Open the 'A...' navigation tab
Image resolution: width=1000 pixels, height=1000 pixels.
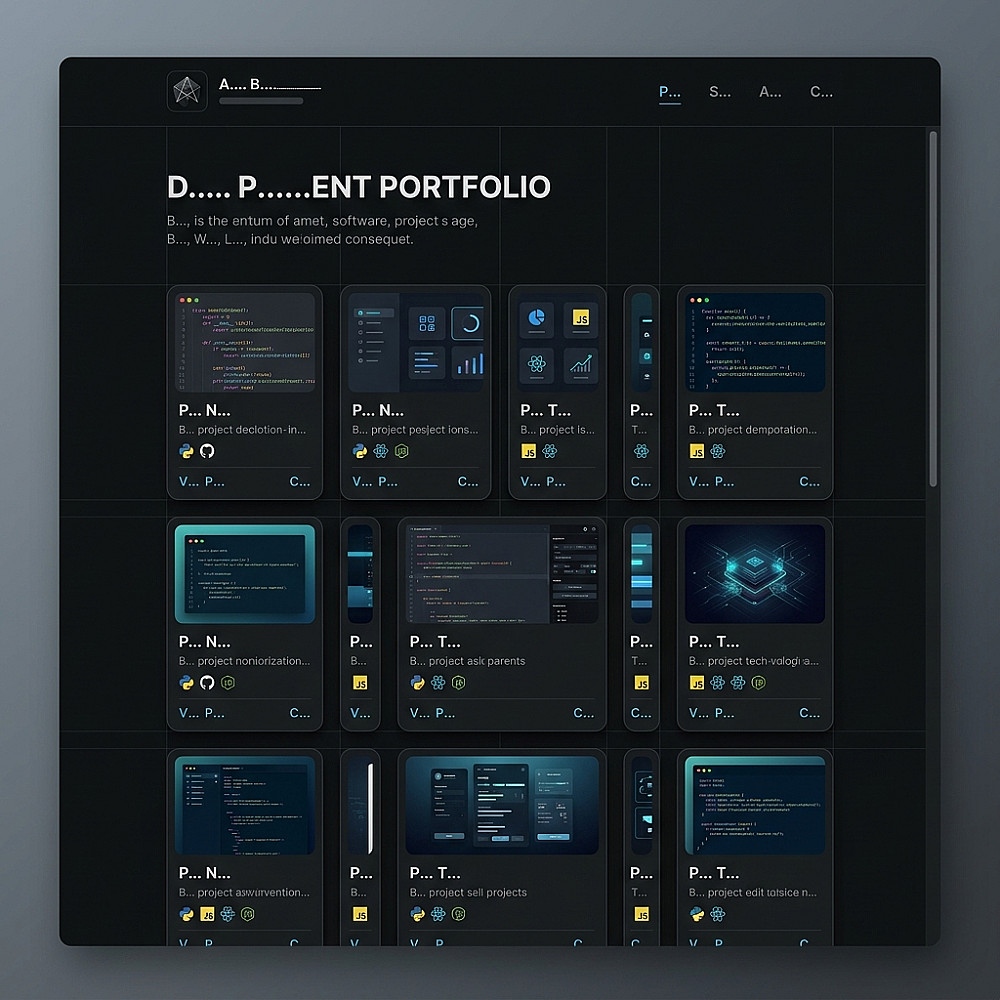[770, 92]
